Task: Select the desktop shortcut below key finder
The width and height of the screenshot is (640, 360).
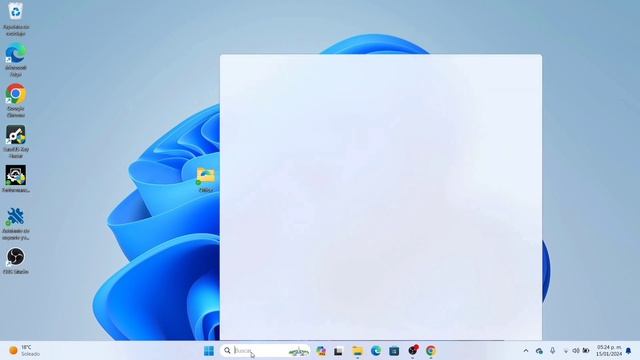Action: (16, 179)
